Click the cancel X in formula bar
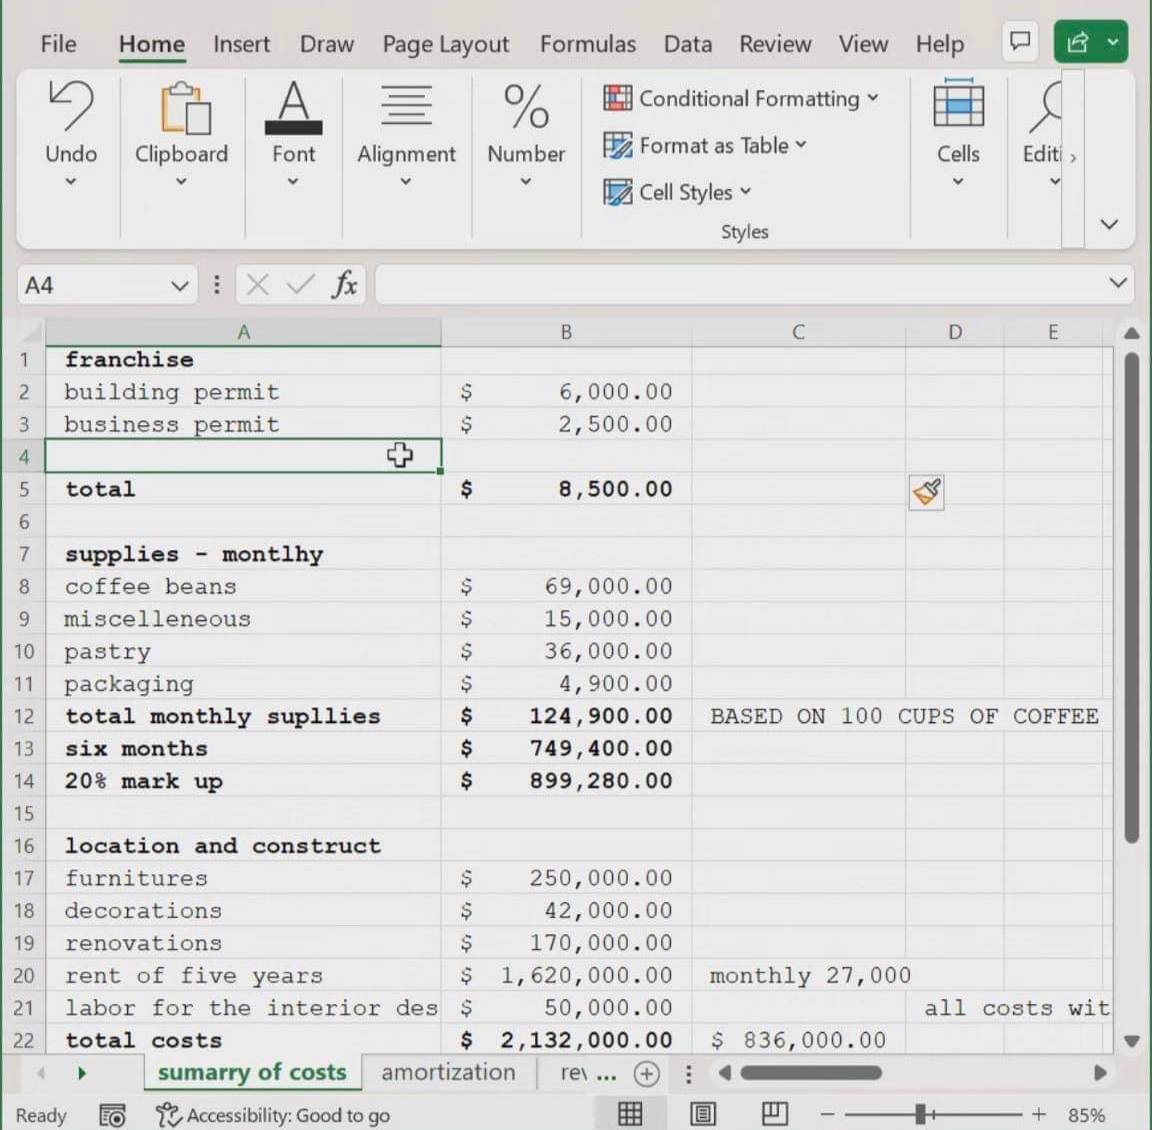1152x1130 pixels. pos(257,284)
